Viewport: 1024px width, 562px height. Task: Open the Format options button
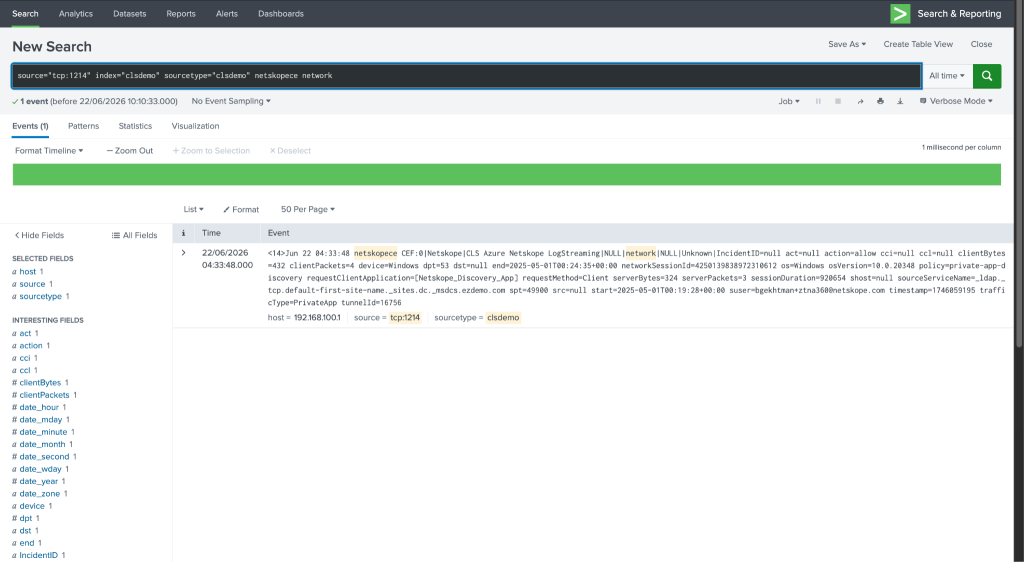(241, 210)
